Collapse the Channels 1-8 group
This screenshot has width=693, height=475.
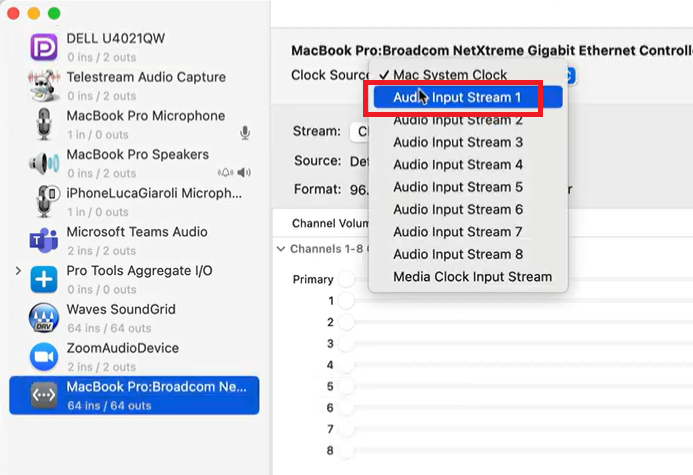tap(281, 249)
